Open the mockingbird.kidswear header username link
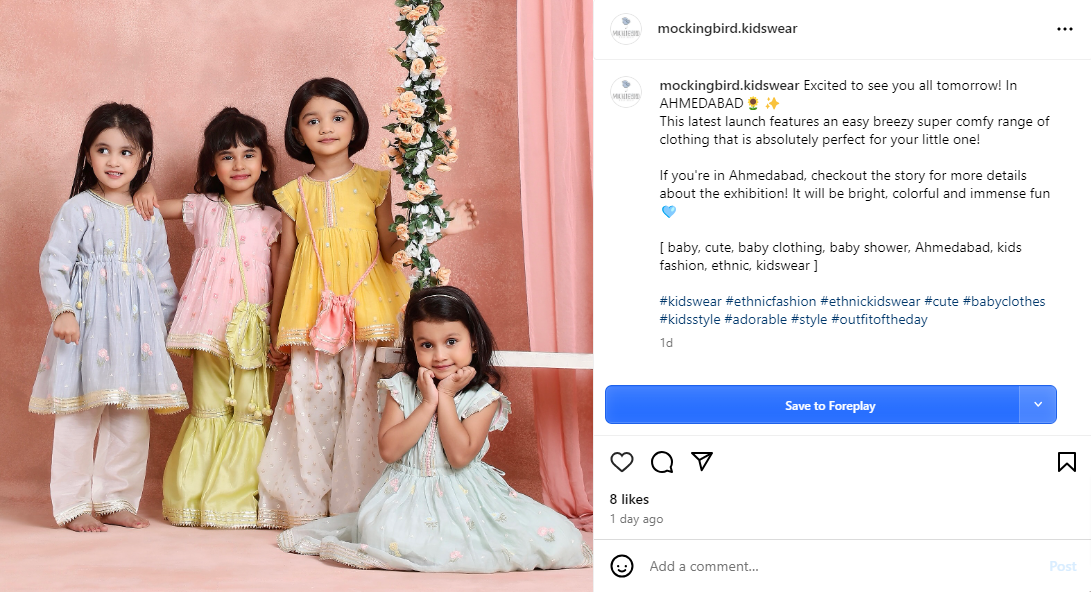1091x592 pixels. tap(727, 29)
